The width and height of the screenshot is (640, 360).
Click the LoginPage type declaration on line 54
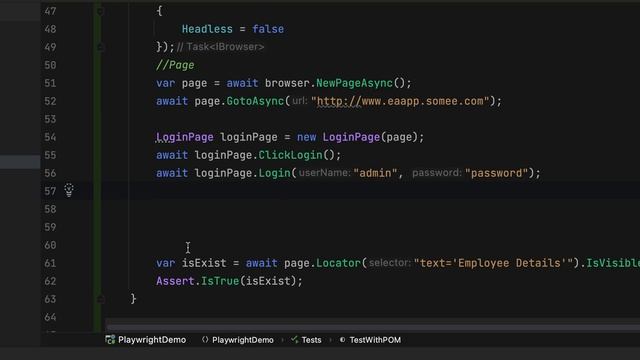pyautogui.click(x=184, y=137)
